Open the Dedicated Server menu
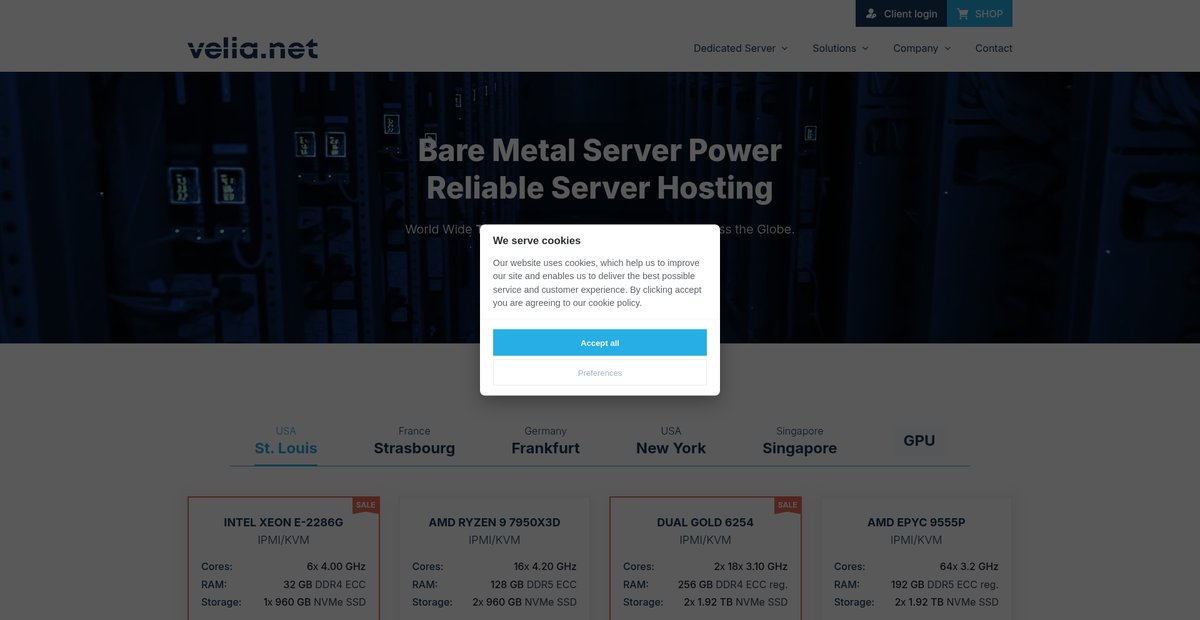The height and width of the screenshot is (620, 1200). point(741,48)
